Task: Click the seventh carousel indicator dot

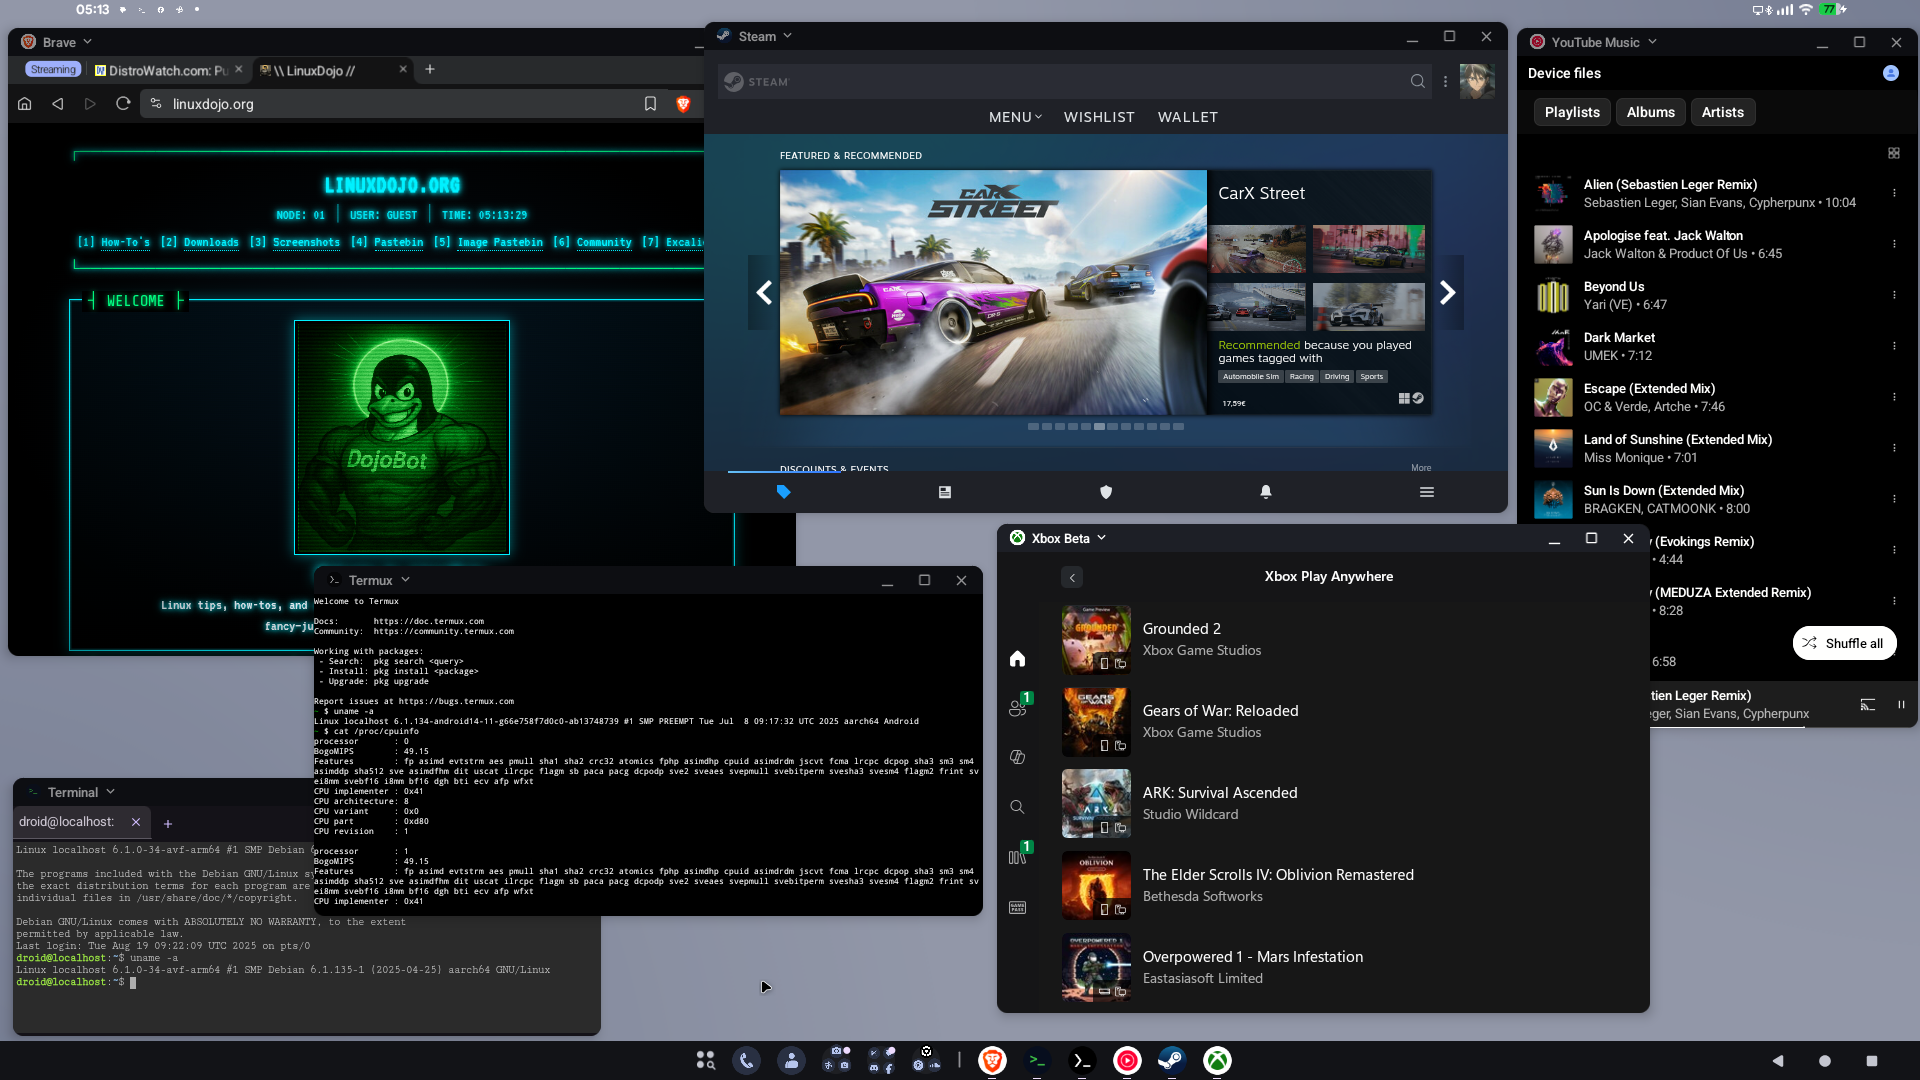Action: [1112, 427]
